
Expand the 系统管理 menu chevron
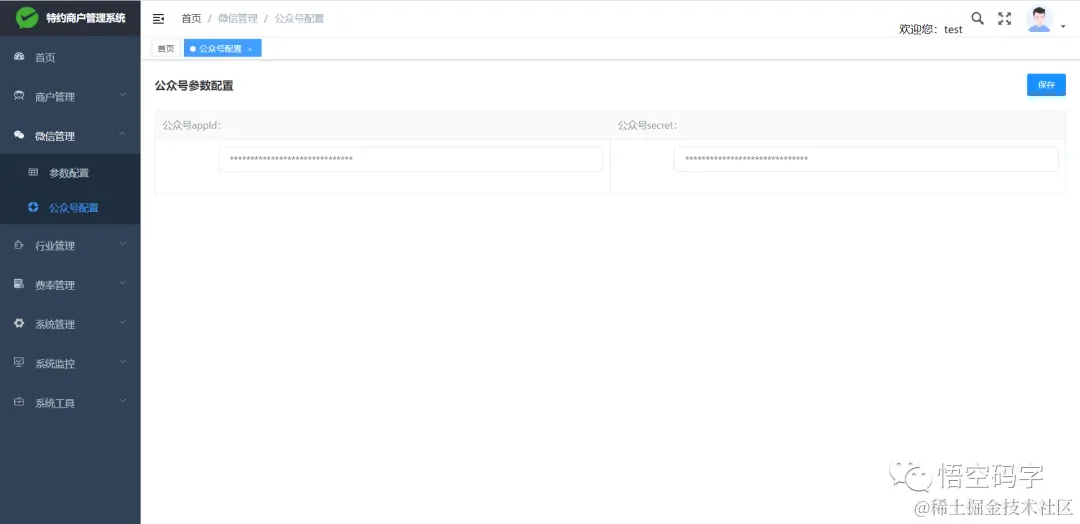coord(123,322)
